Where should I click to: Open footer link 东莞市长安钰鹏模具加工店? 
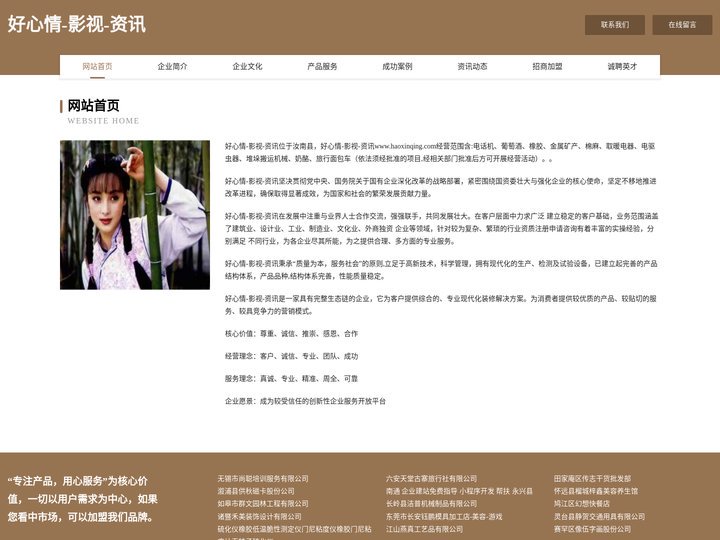(x=444, y=517)
